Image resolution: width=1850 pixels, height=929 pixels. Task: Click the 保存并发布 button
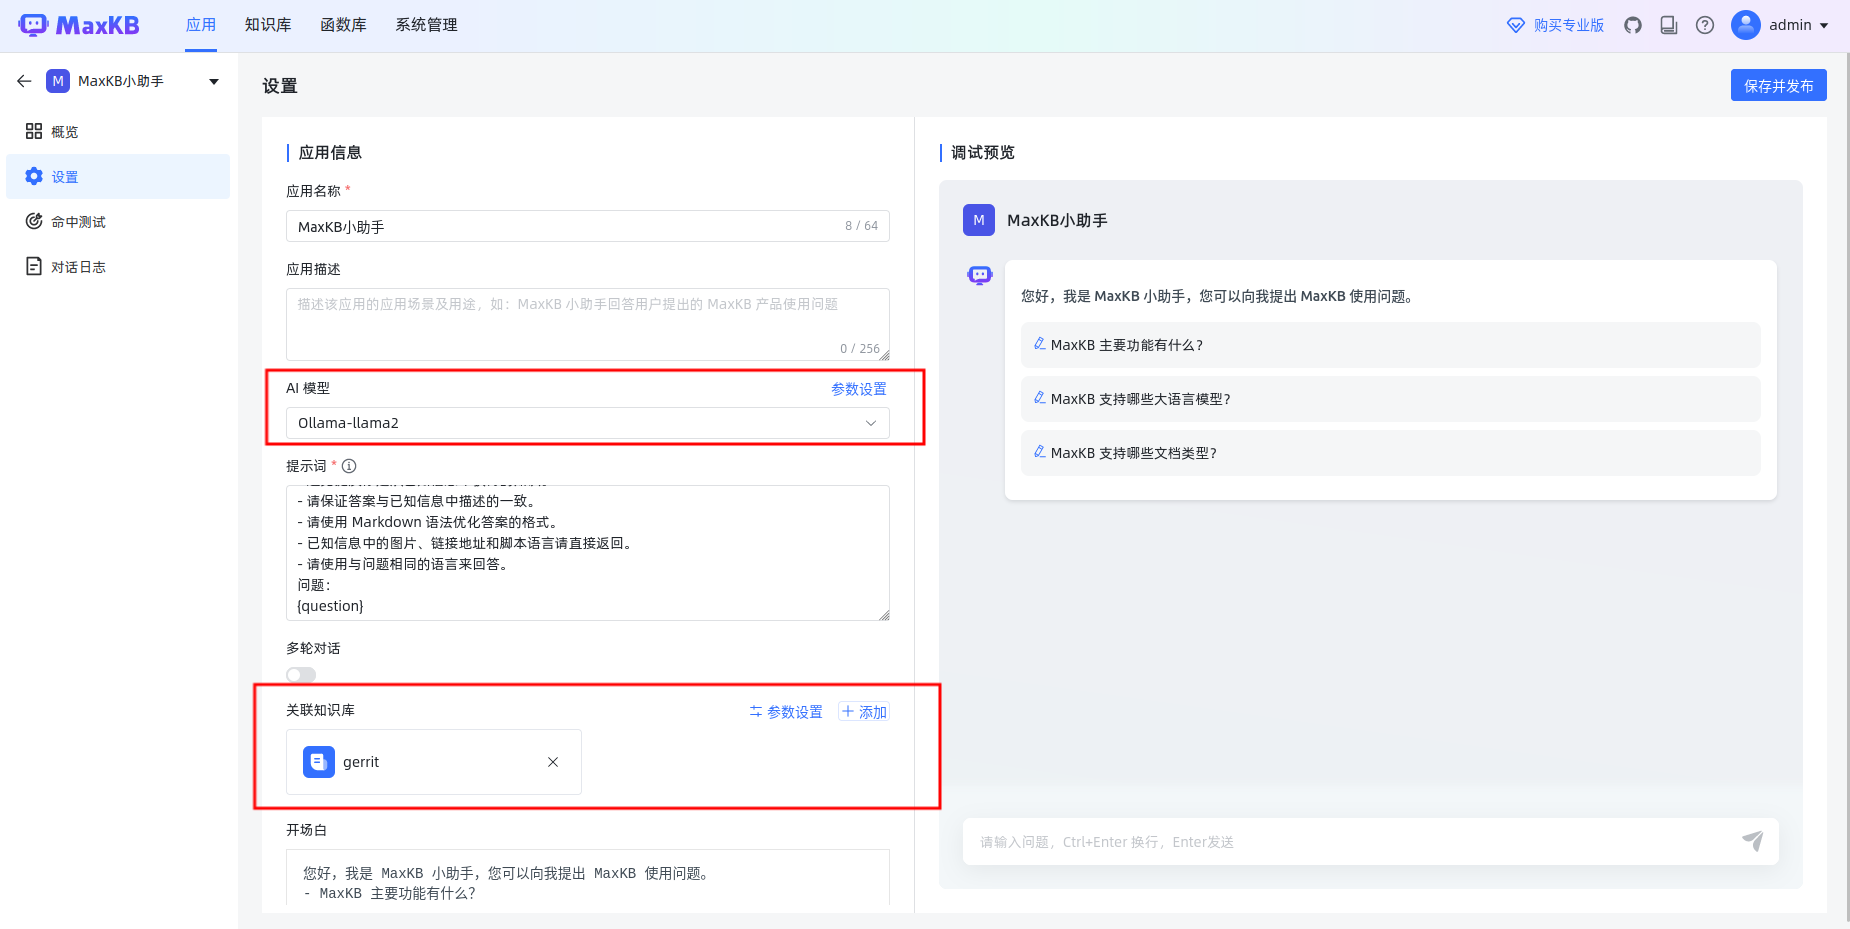pos(1778,85)
